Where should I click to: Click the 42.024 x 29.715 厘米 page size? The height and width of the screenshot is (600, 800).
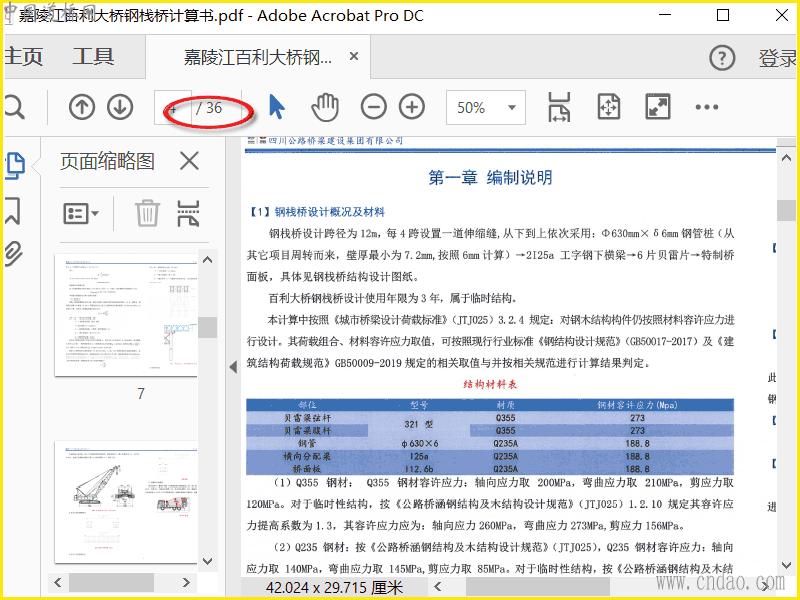tap(335, 587)
